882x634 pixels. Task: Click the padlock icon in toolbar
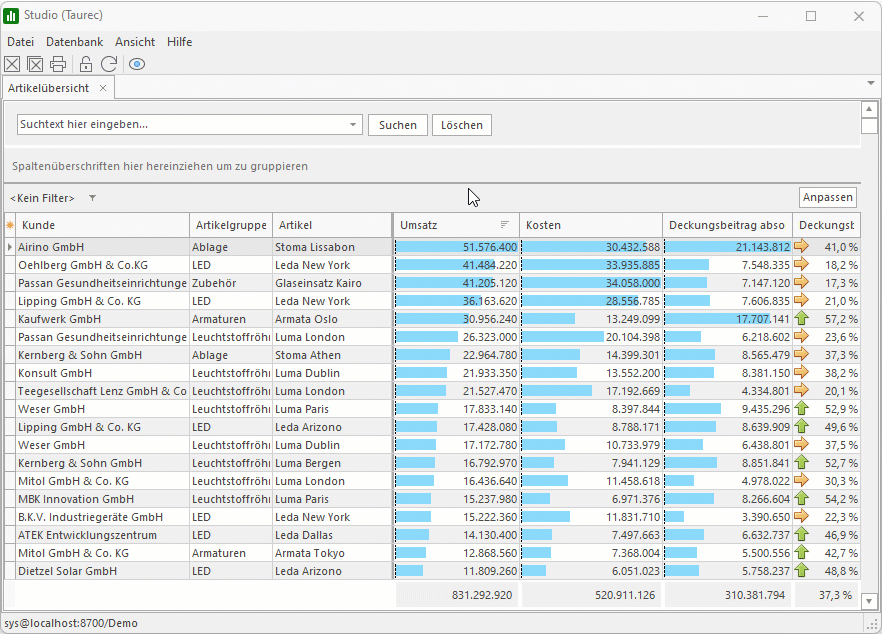point(86,64)
